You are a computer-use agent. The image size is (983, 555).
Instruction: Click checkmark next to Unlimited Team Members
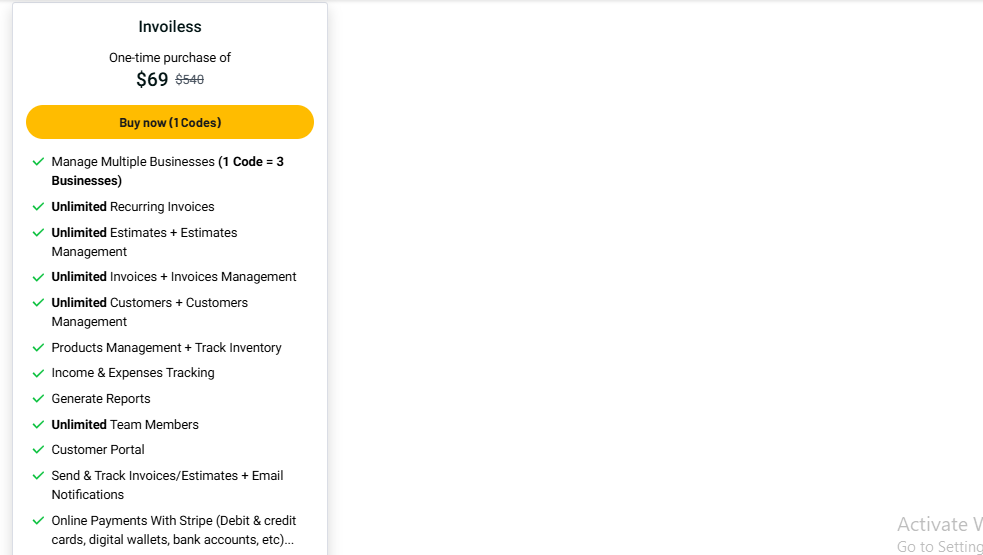[38, 425]
